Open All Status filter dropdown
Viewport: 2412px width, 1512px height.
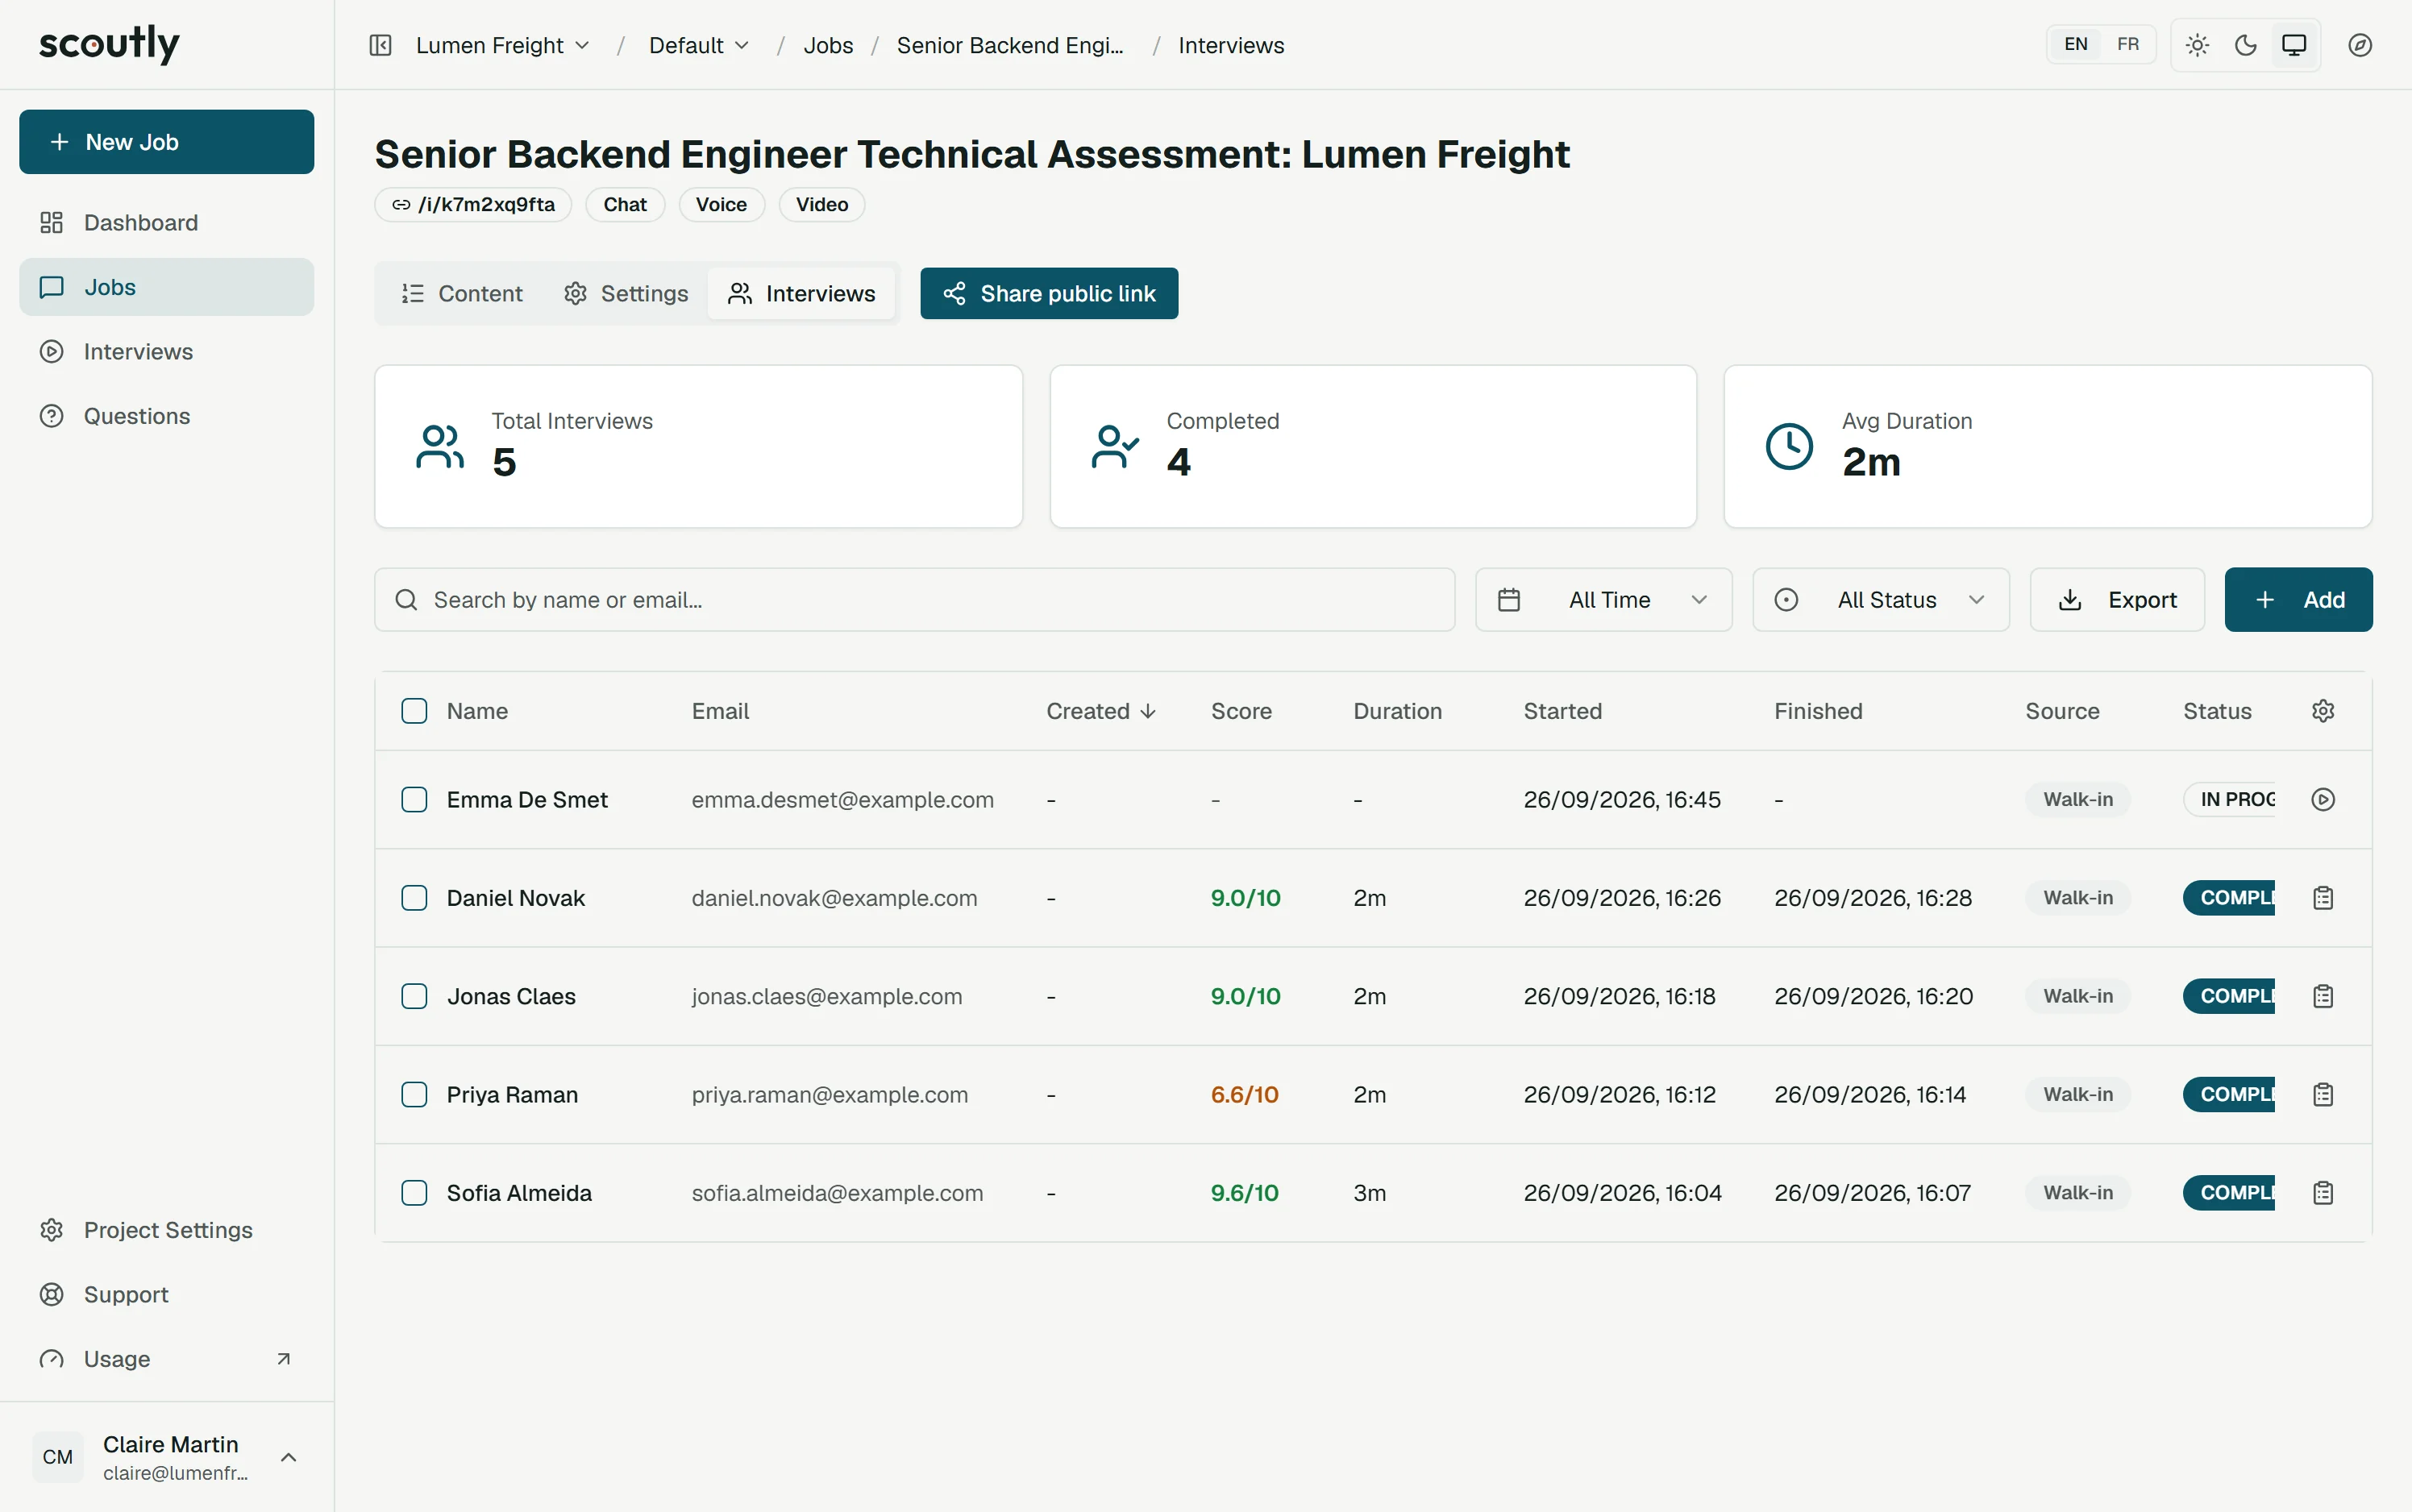point(1880,600)
